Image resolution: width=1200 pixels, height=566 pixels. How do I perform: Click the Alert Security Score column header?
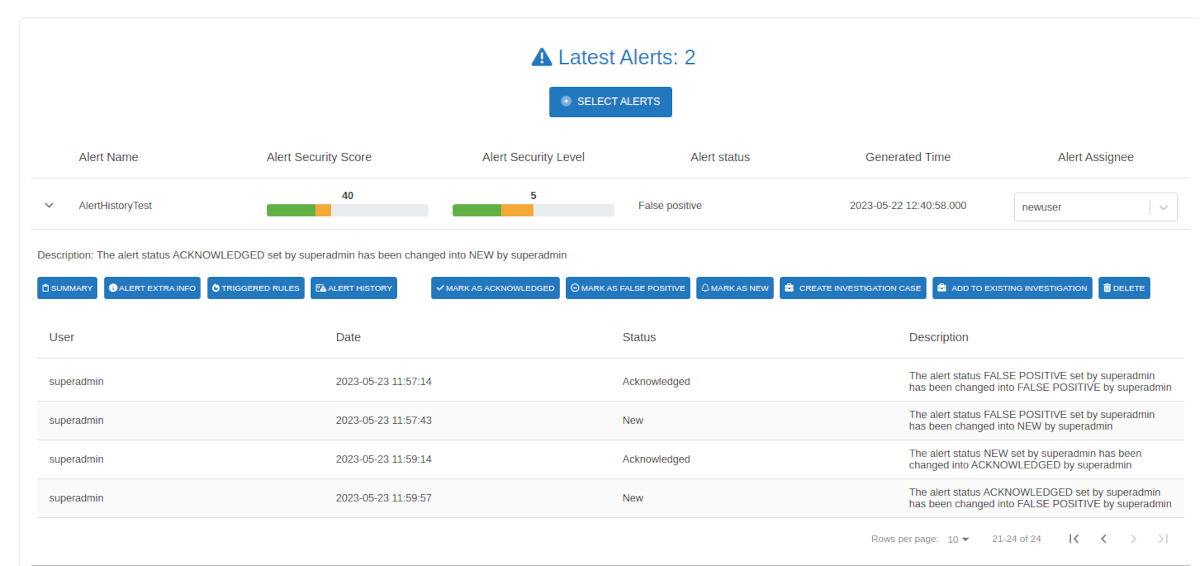point(319,157)
